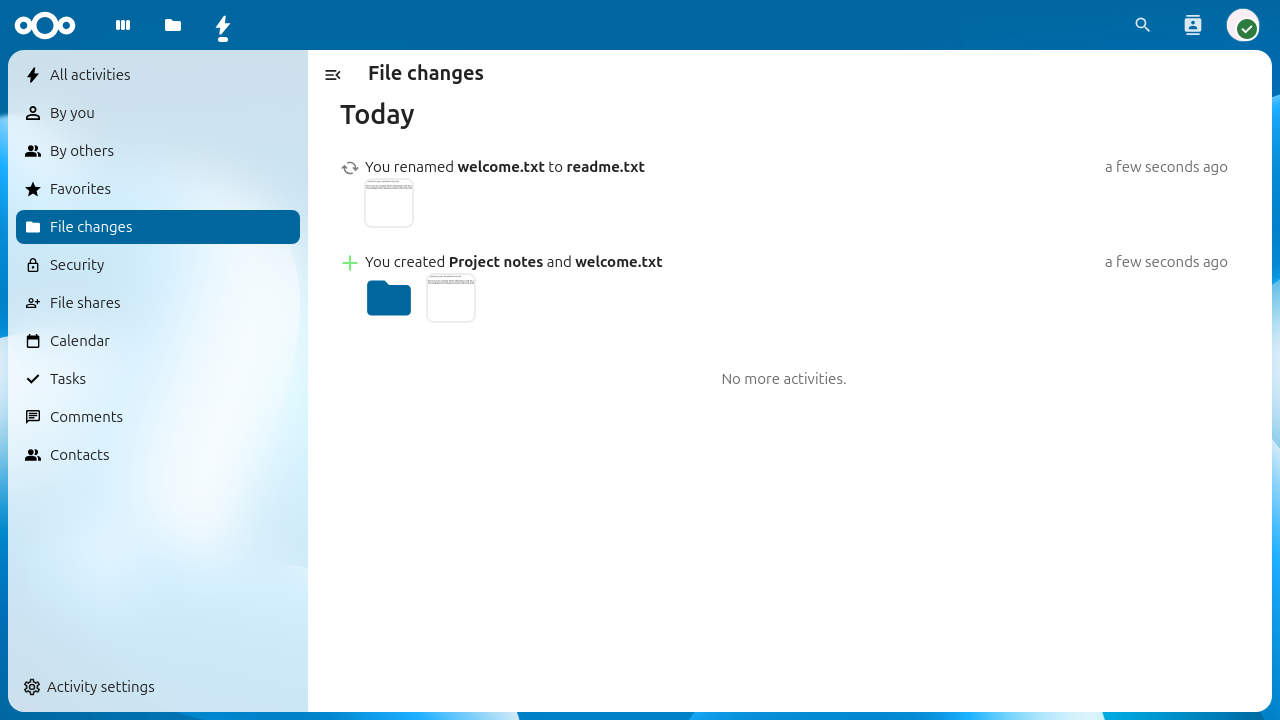
Task: Open the Files app from the top bar
Action: pyautogui.click(x=172, y=26)
